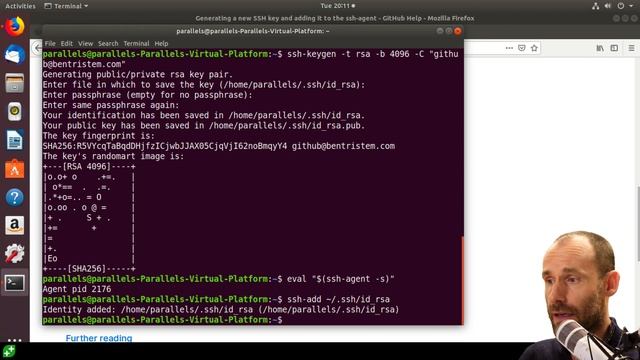Click the Firefox page vertical scrollbar

pos(638,224)
